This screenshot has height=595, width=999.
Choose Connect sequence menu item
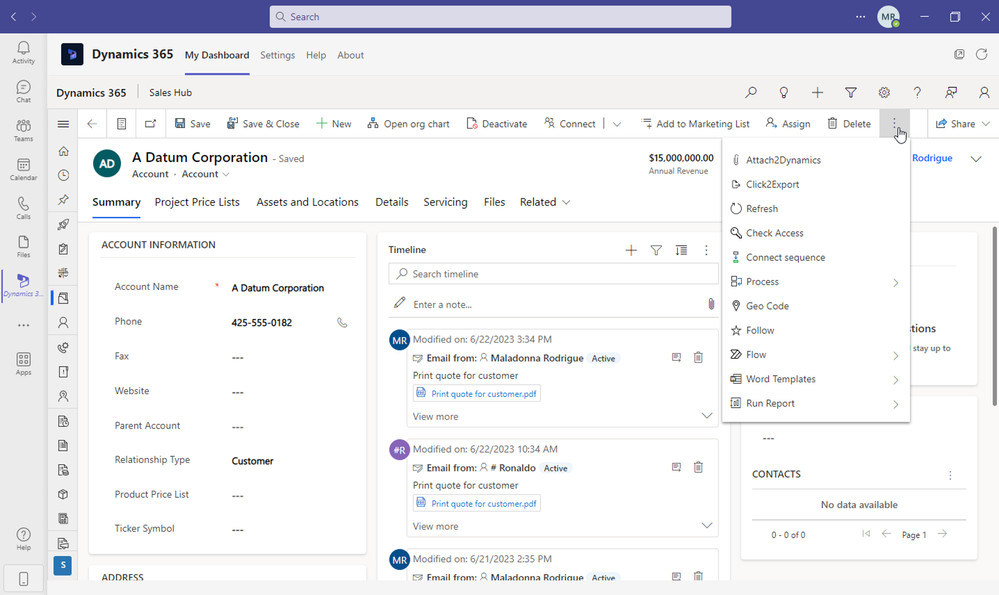[x=816, y=257]
